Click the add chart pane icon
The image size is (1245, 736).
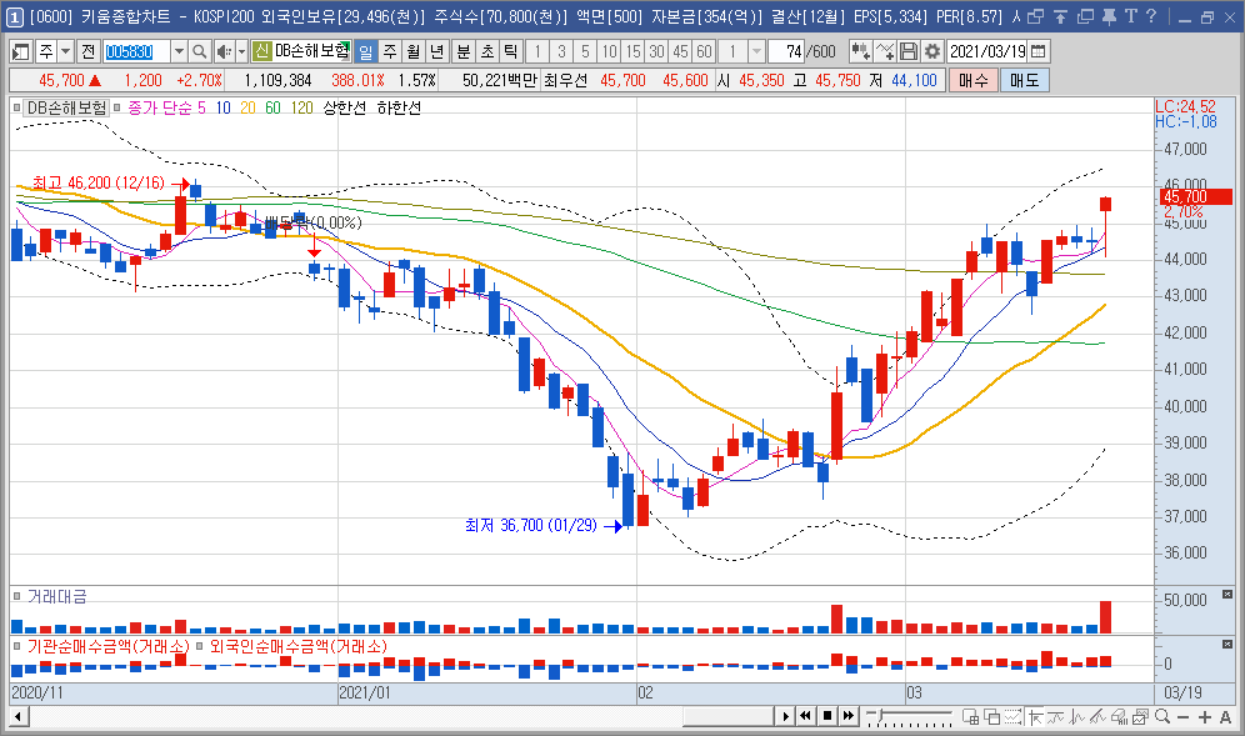(970, 717)
